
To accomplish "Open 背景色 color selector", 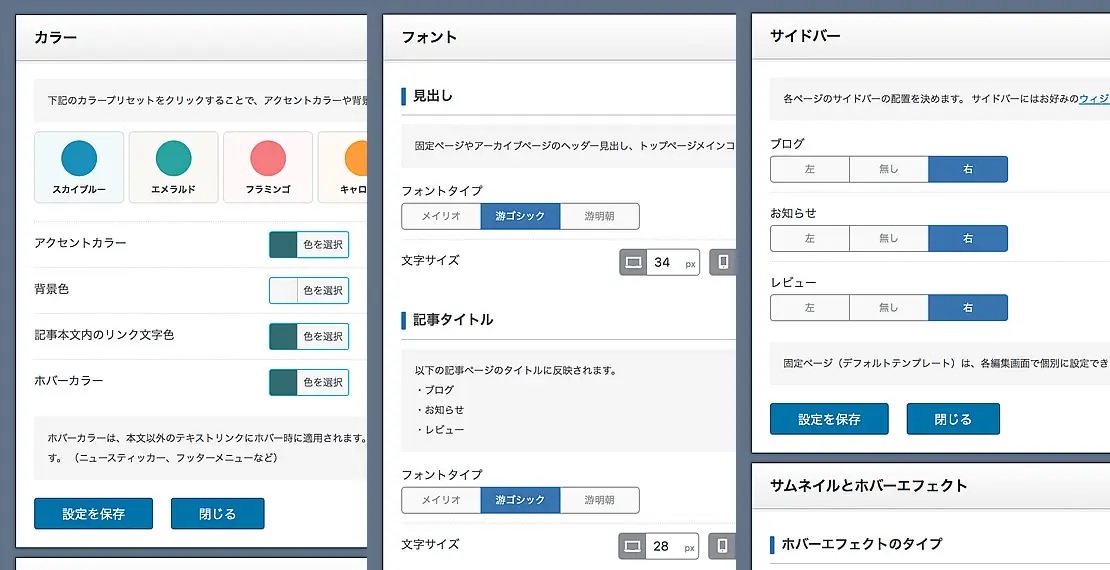I will click(x=309, y=290).
